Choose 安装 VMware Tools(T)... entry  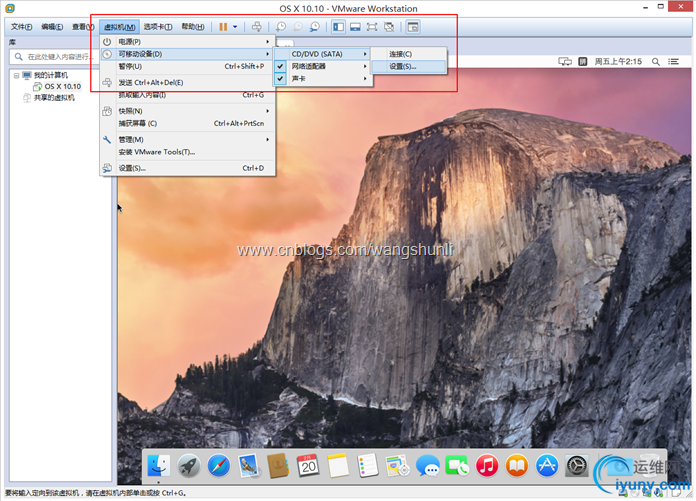(x=186, y=152)
